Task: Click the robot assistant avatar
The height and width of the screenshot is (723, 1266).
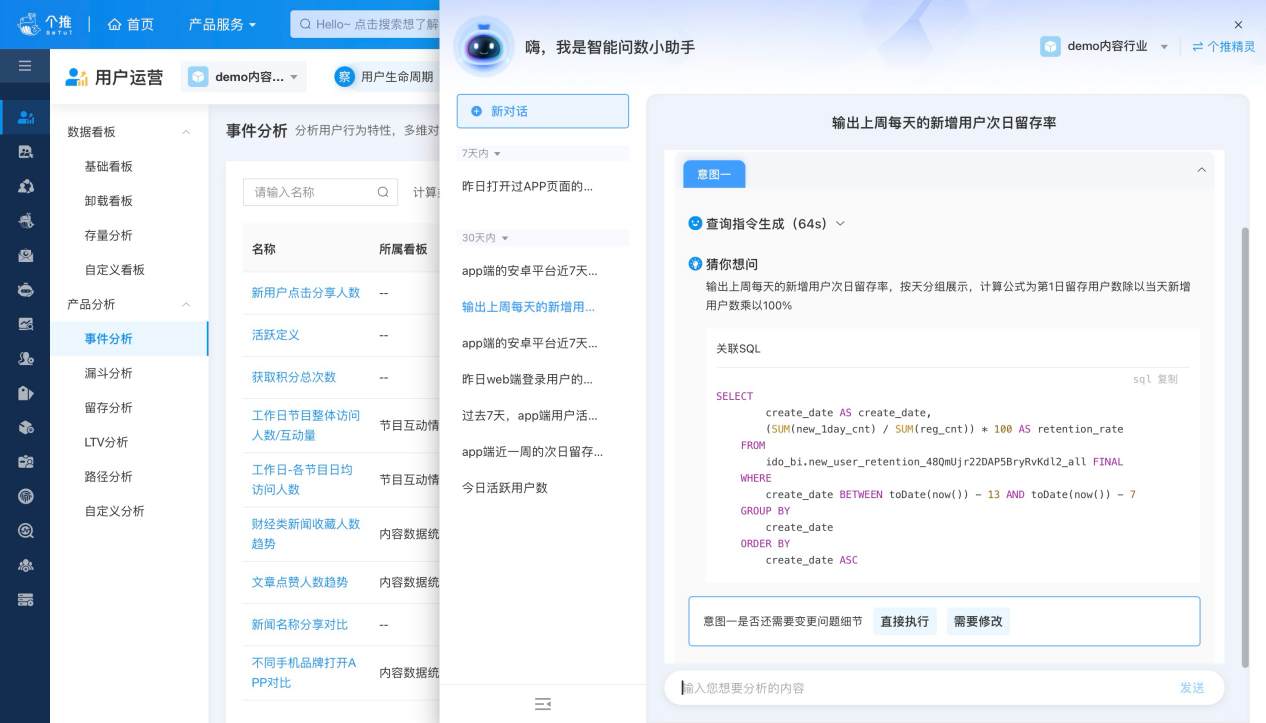Action: (x=484, y=47)
